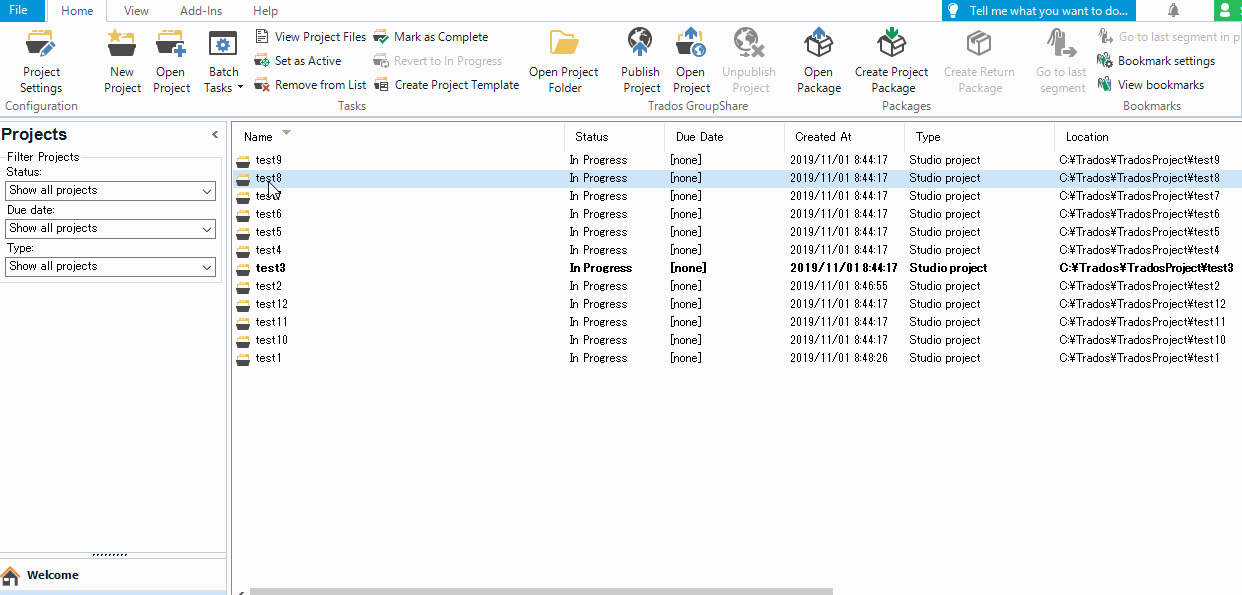Click created time 2019/11/01 8:46:55
The height and width of the screenshot is (595, 1242).
coord(838,286)
